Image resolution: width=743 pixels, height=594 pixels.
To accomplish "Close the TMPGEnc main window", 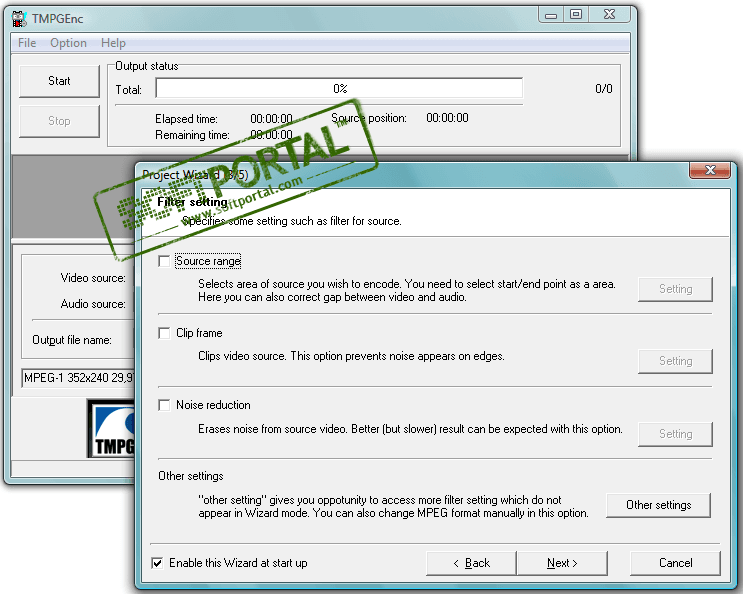I will click(609, 15).
